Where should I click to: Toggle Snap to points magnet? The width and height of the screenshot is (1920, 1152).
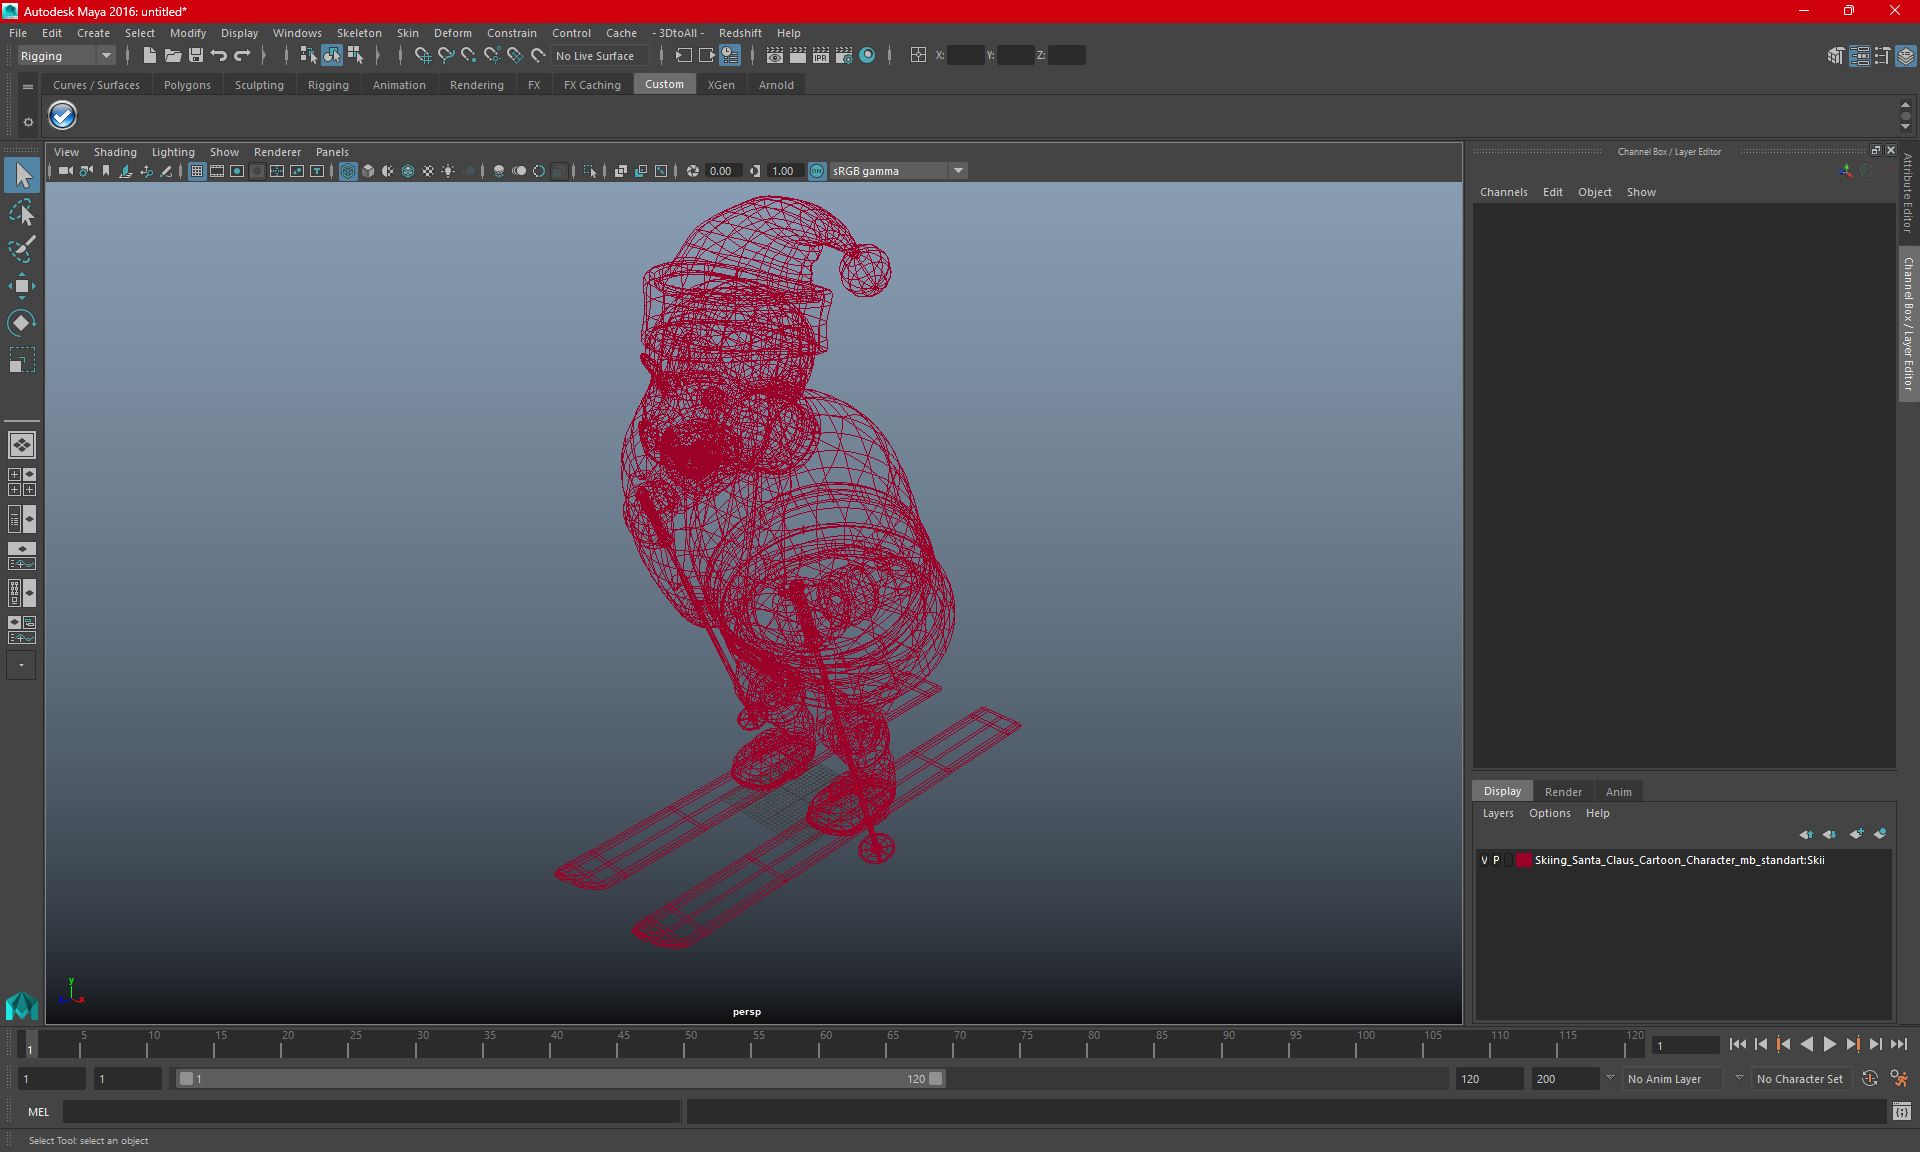tap(468, 56)
